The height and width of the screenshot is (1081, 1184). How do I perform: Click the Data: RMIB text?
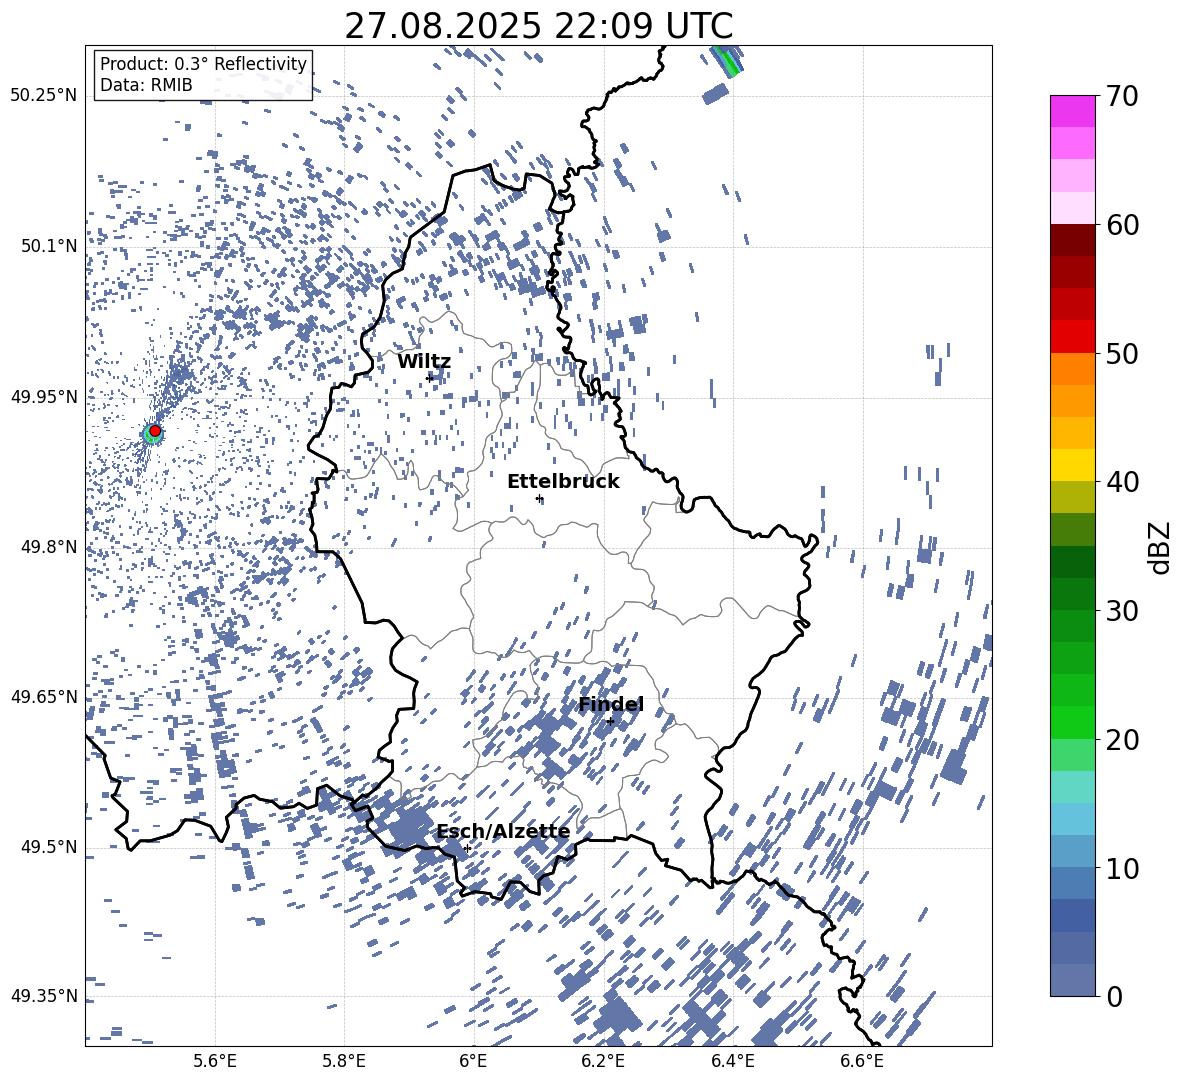(x=146, y=85)
